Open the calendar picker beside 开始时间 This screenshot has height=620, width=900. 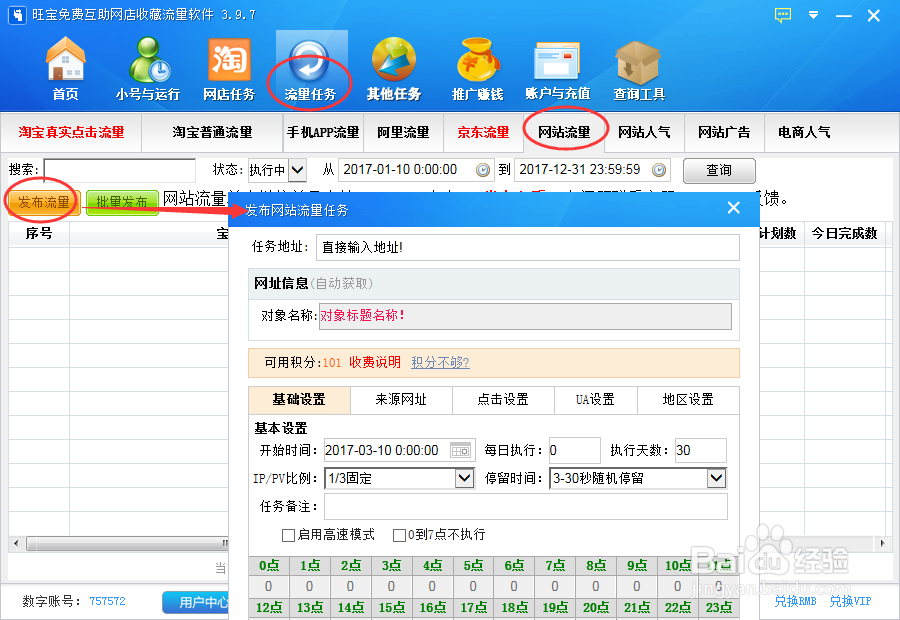(460, 450)
